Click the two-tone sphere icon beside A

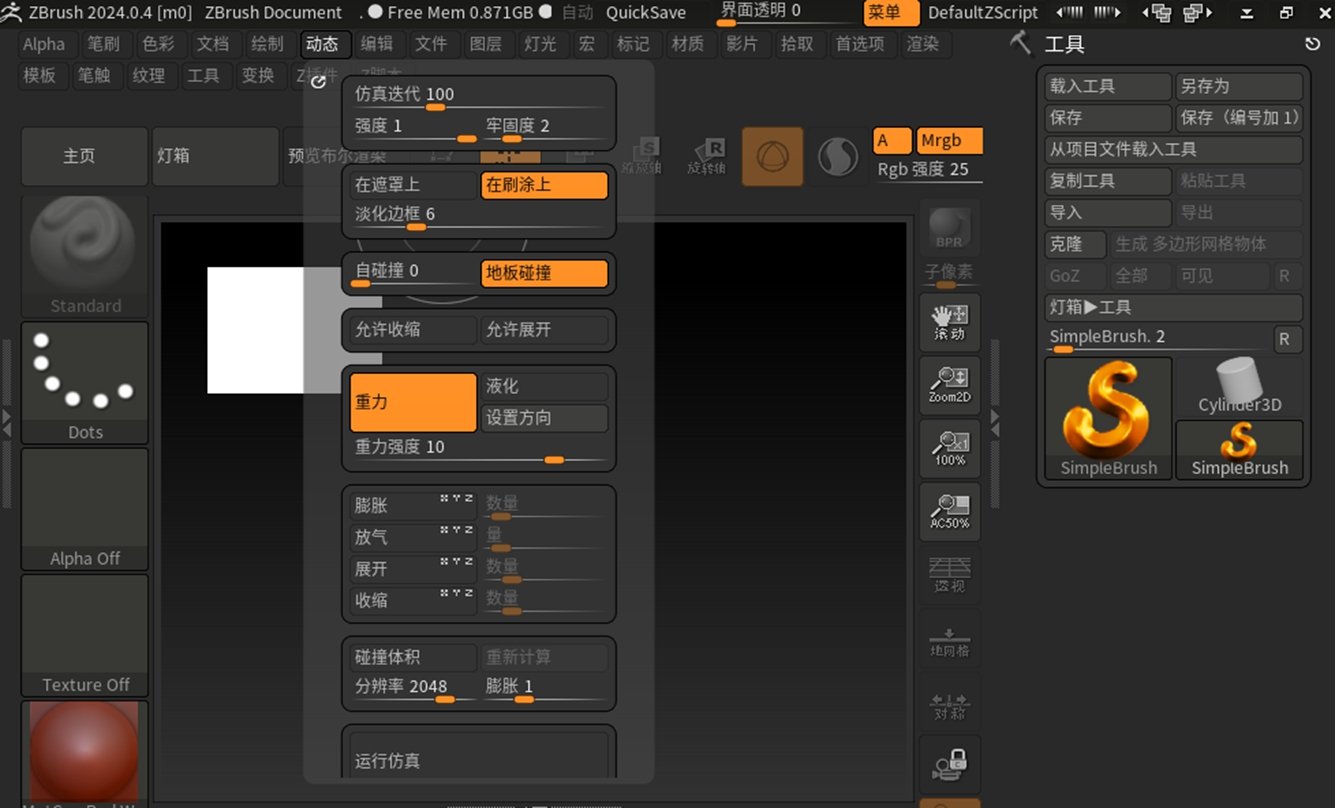(x=837, y=156)
